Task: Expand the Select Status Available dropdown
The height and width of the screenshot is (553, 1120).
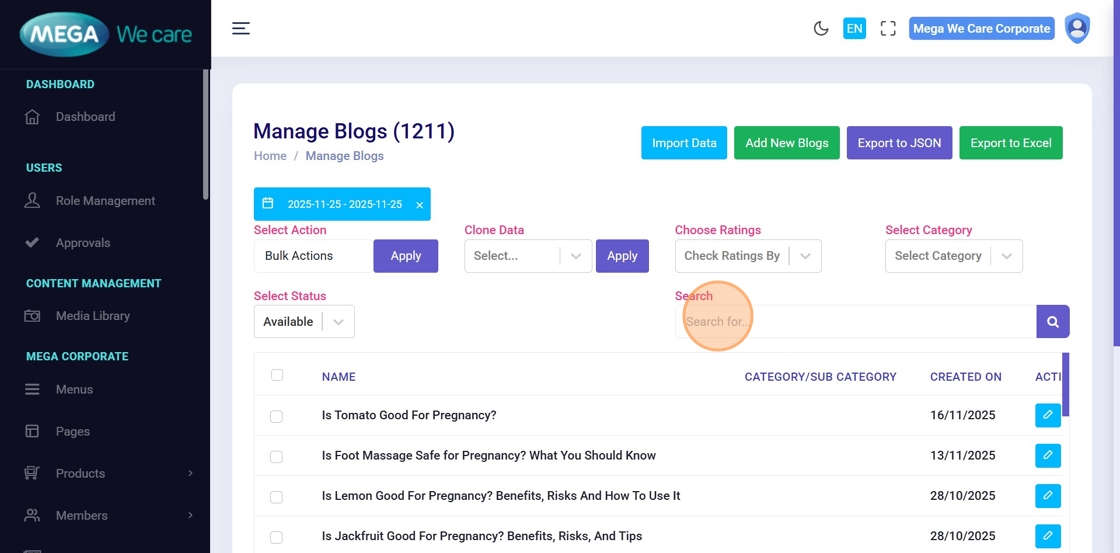Action: click(x=304, y=322)
